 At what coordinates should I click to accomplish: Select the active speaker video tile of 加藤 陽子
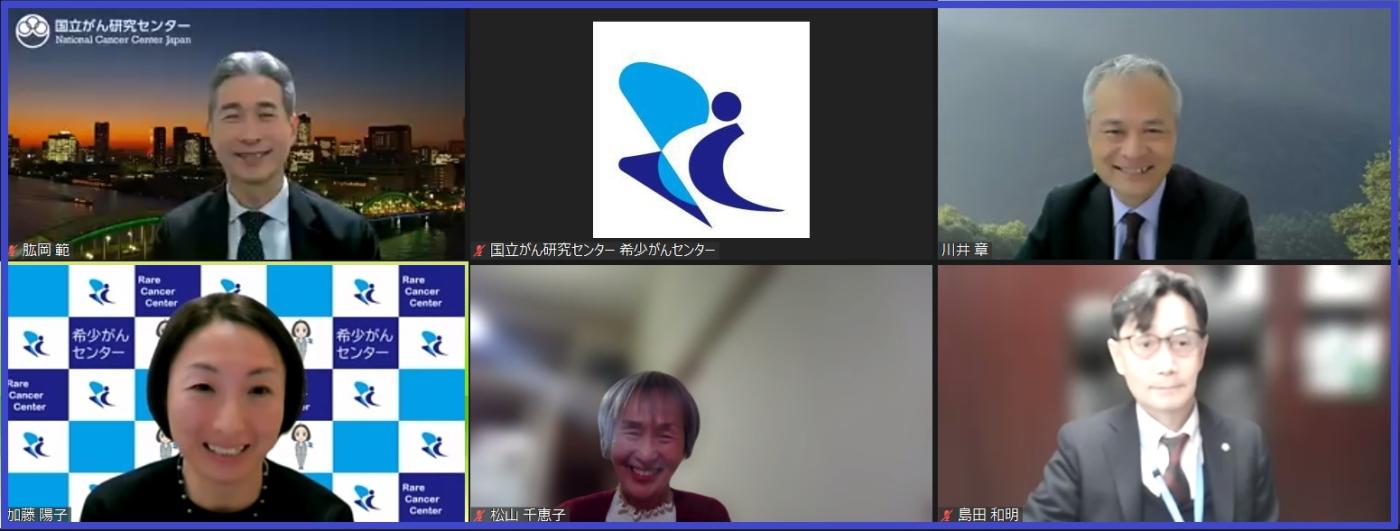coord(236,393)
